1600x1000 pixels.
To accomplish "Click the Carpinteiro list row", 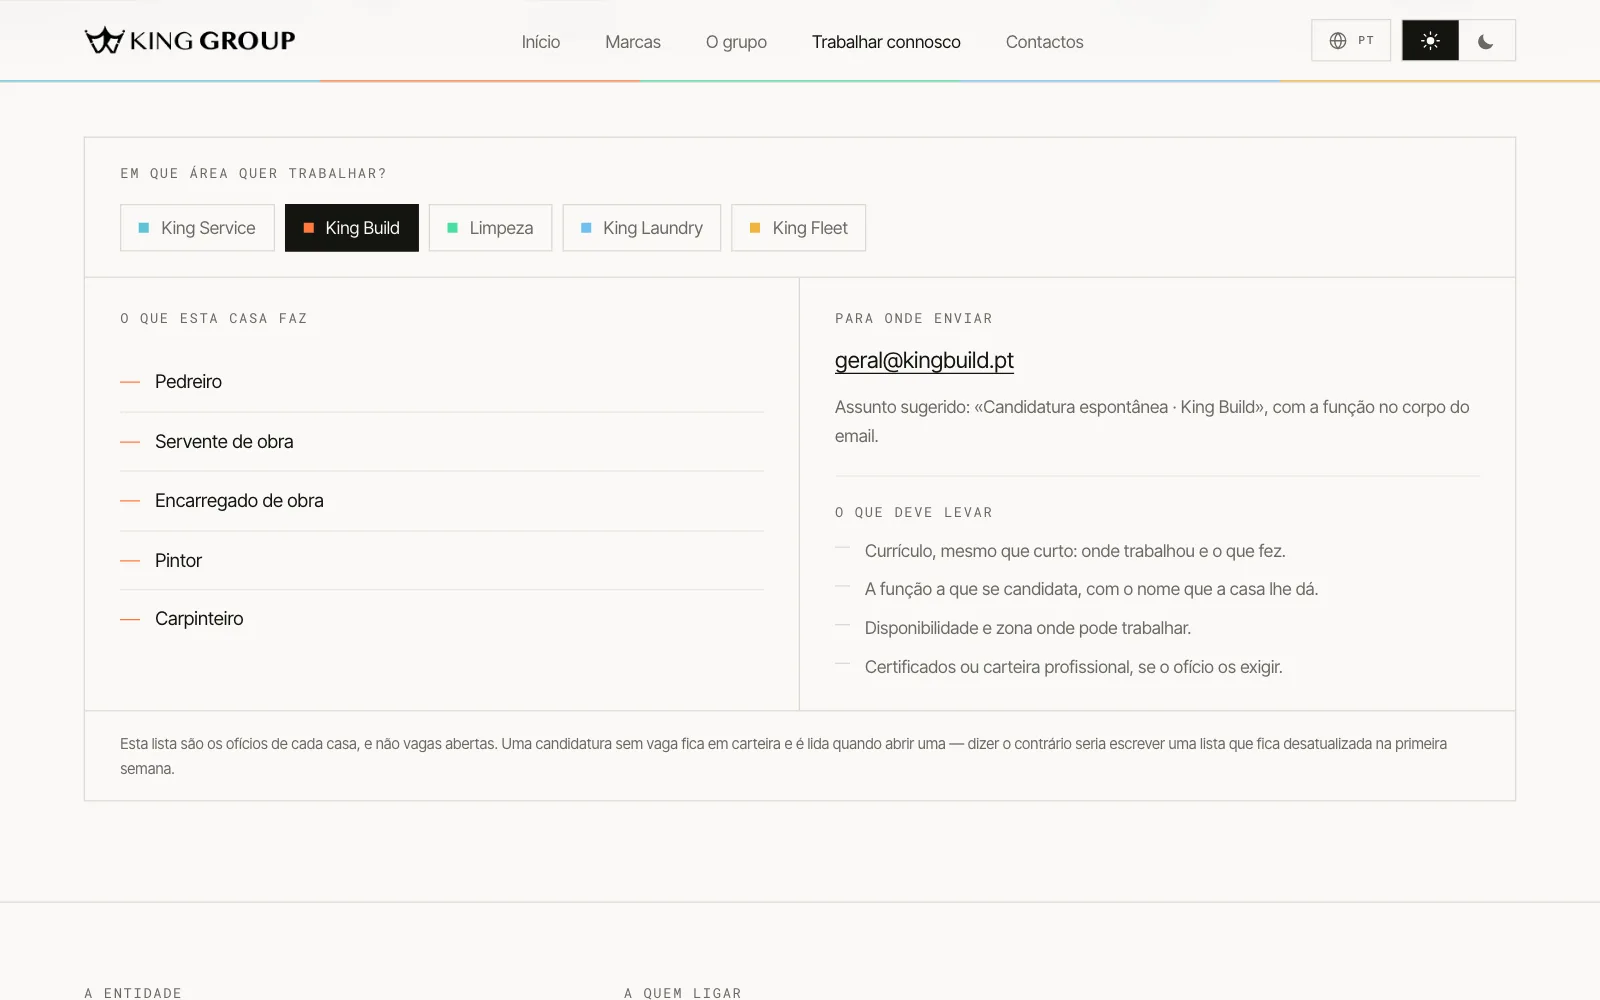I will coord(442,619).
